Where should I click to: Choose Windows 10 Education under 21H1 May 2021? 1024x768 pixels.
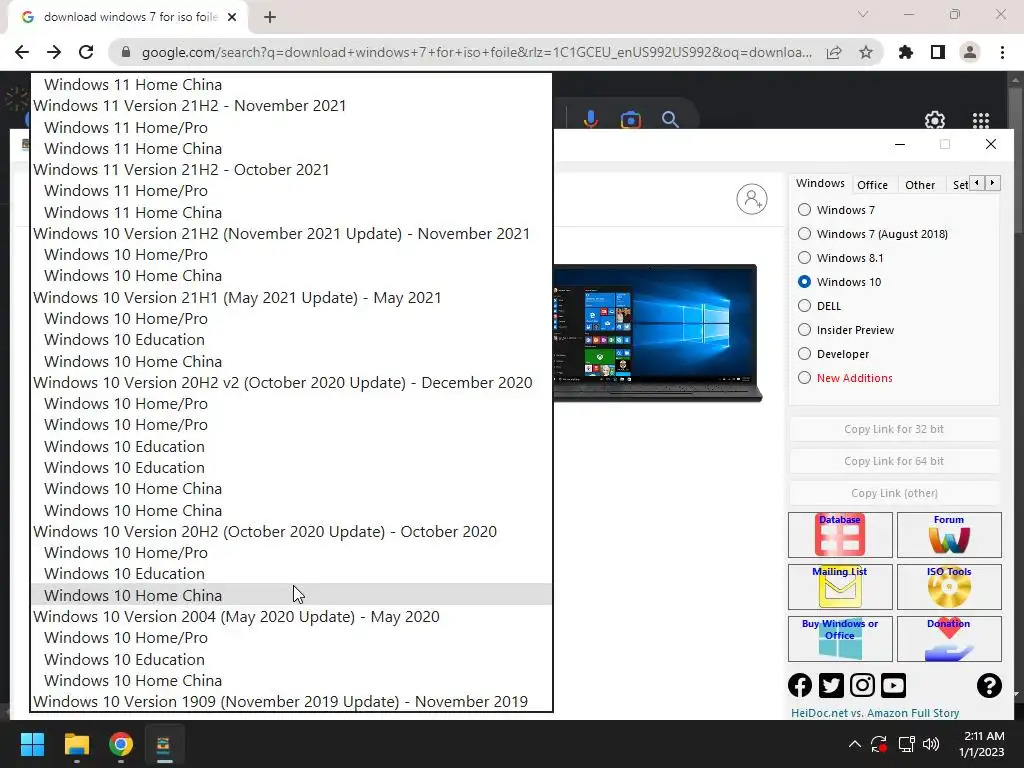point(292,340)
